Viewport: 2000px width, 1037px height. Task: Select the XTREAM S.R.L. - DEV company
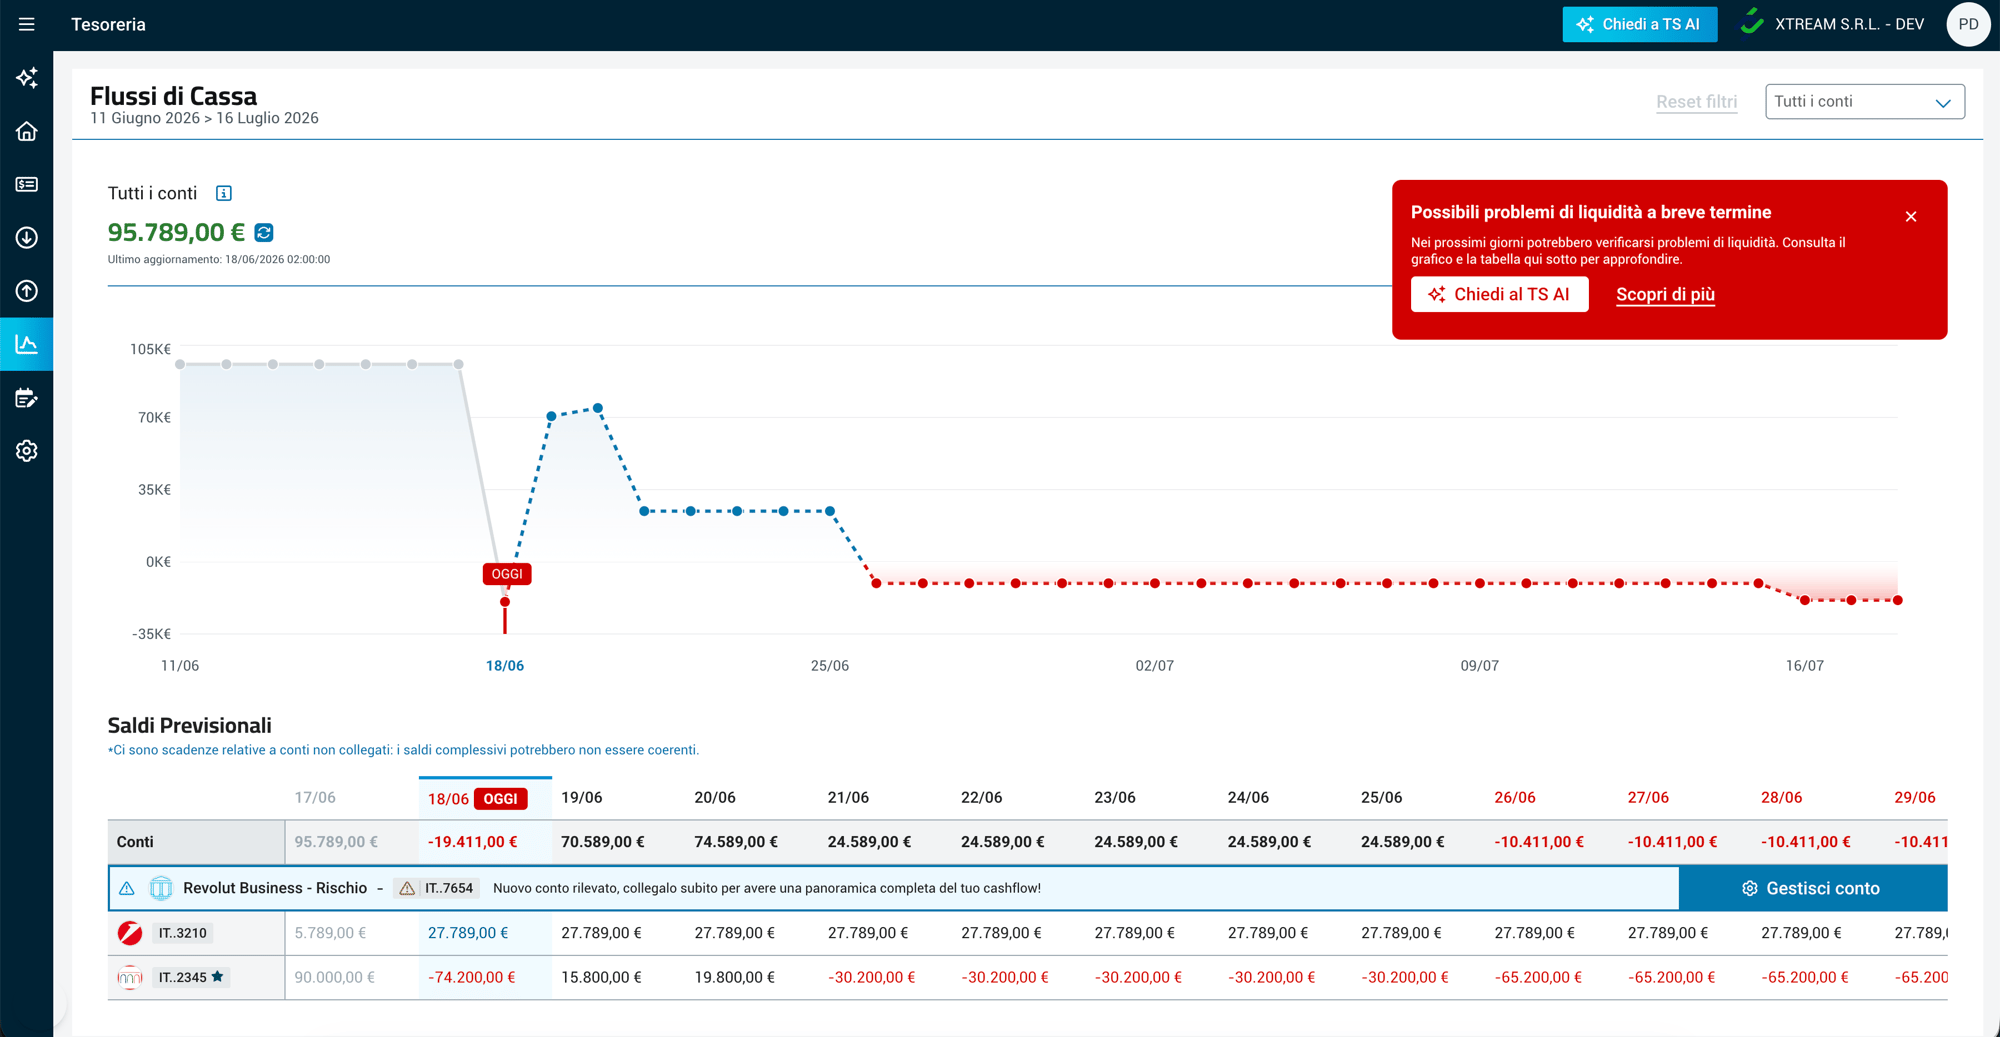(1833, 24)
